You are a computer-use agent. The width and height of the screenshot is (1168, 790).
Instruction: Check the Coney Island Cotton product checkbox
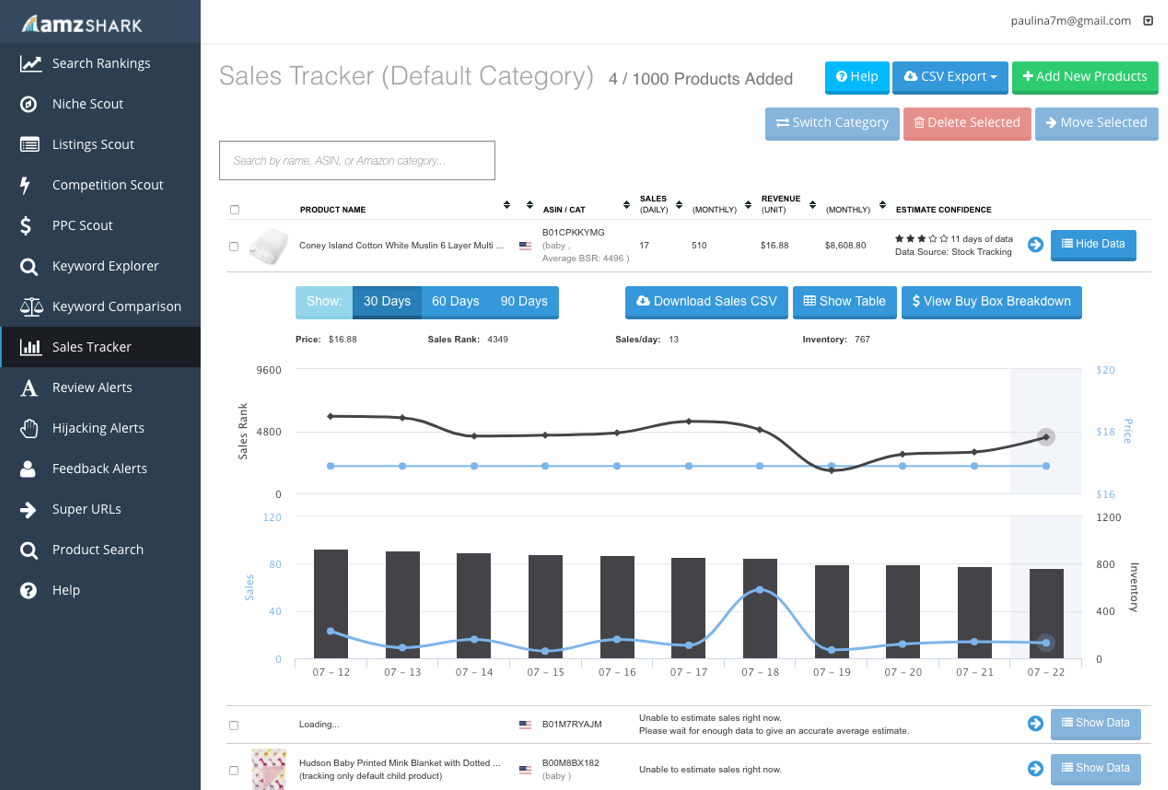click(x=234, y=246)
